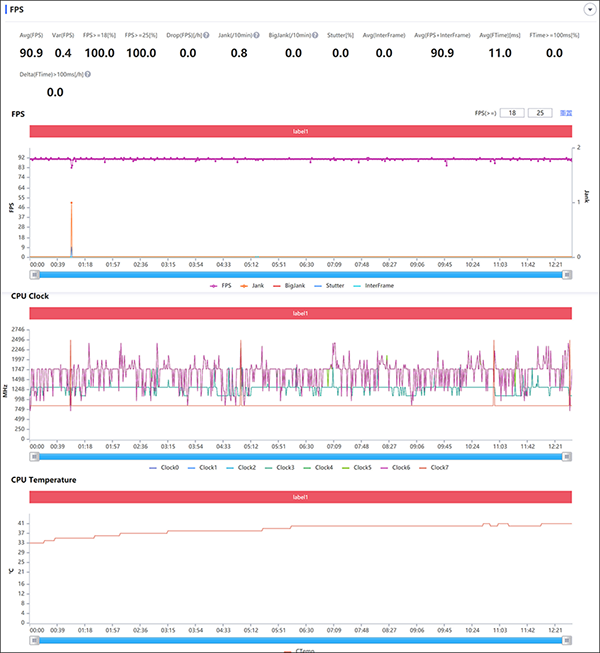Select the label1 bar above CPU Clock chart
600x653 pixels.
tap(300, 313)
